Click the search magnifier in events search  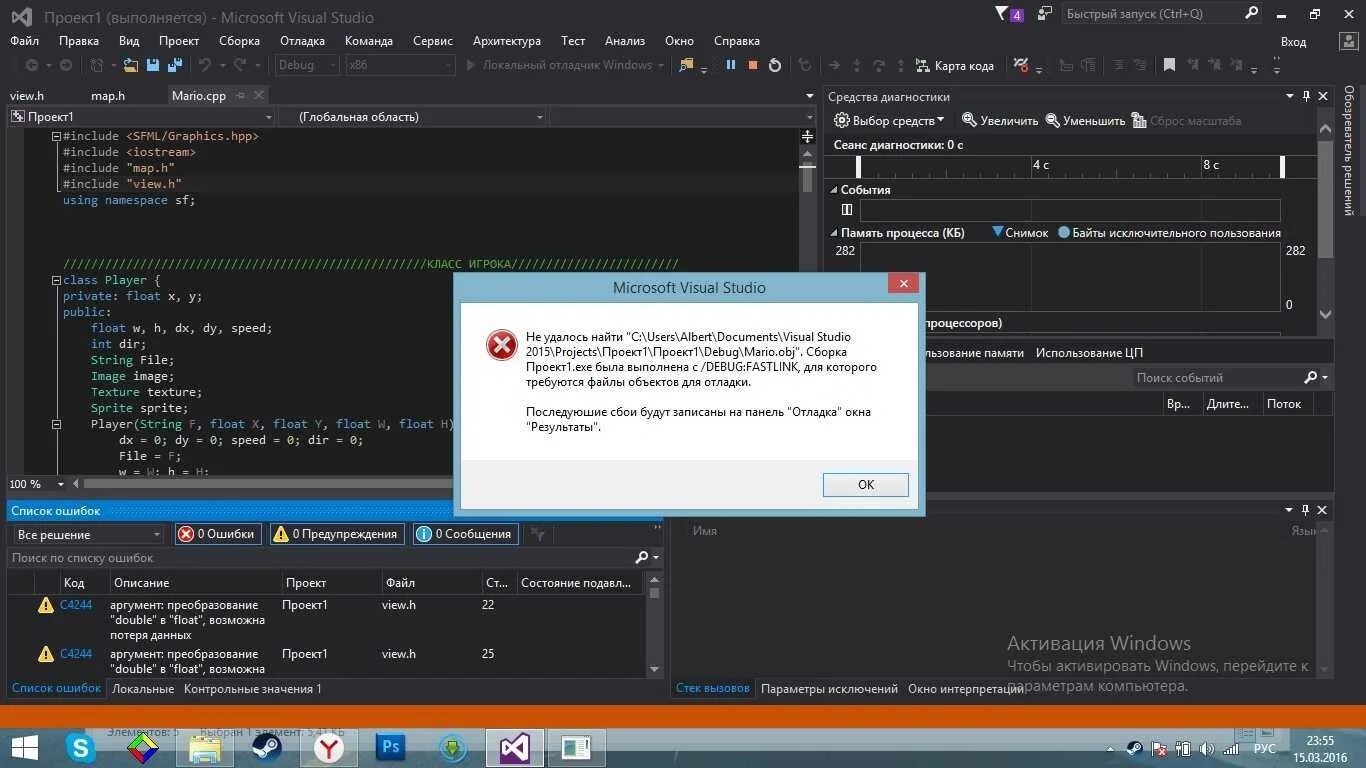pyautogui.click(x=1311, y=377)
